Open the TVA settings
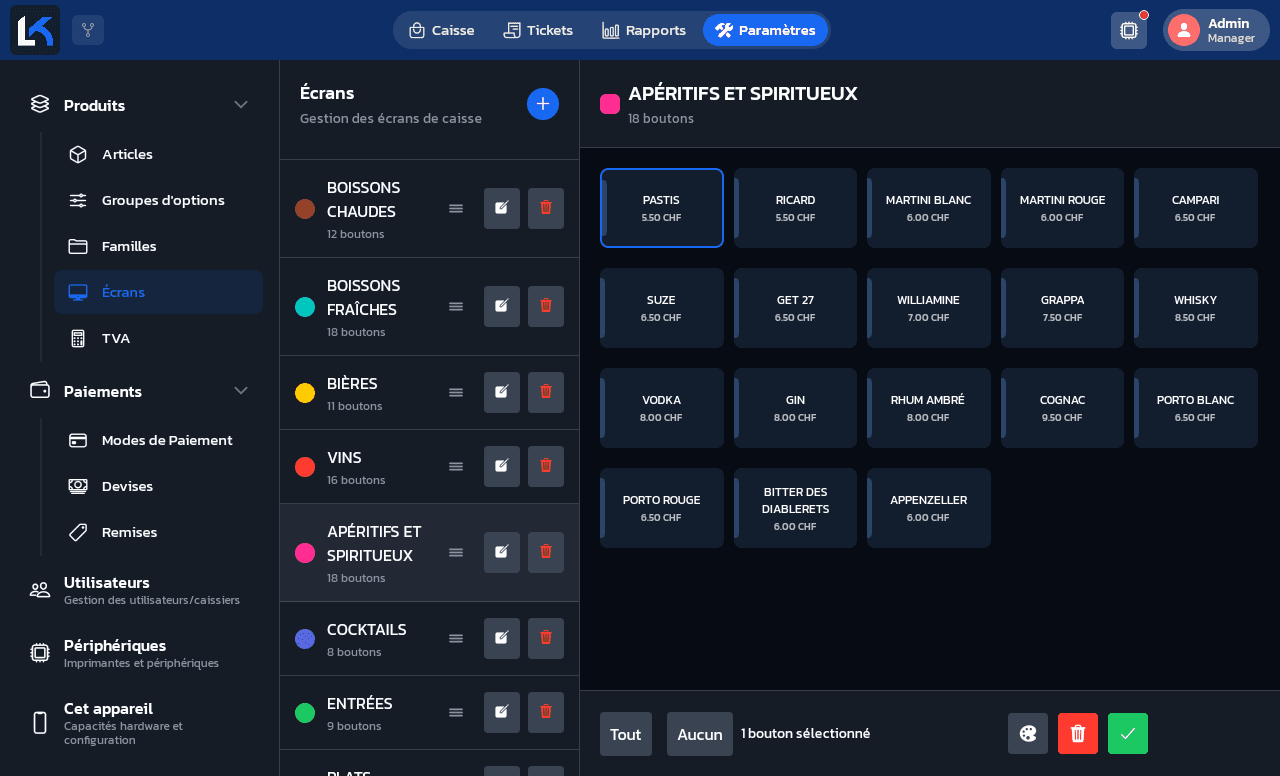Viewport: 1280px width, 776px height. click(158, 338)
